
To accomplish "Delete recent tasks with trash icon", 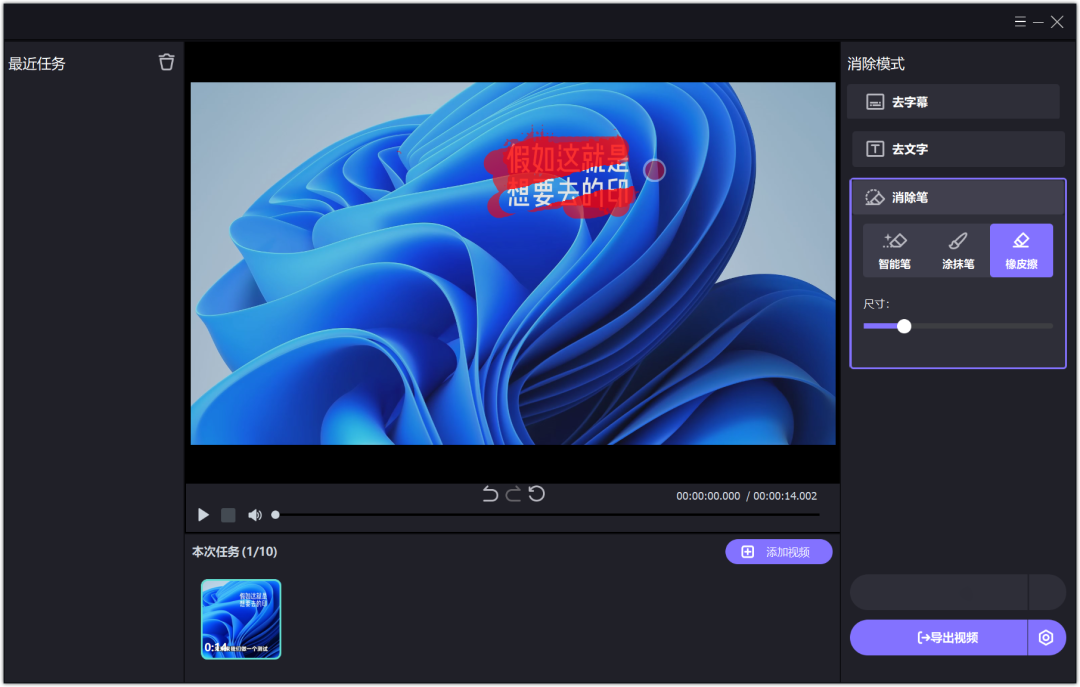I will [x=166, y=62].
